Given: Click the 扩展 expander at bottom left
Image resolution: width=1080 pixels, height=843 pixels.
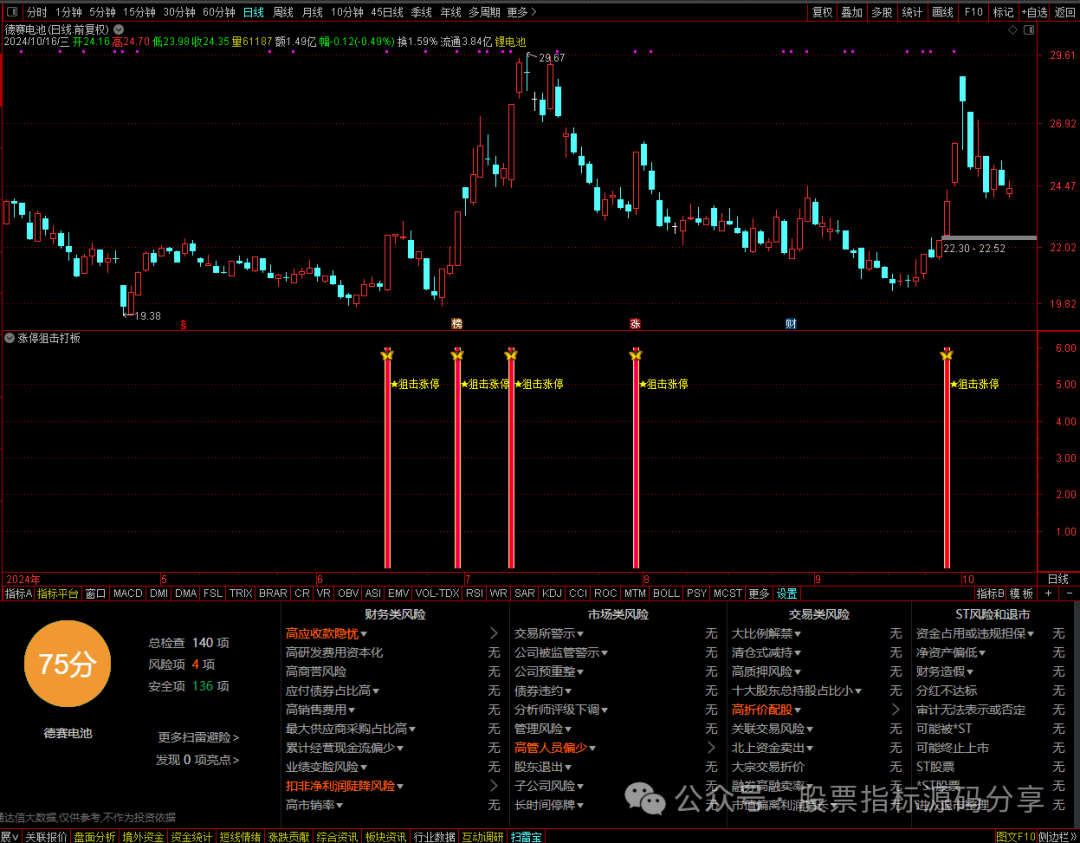Looking at the screenshot, I should click(10, 837).
